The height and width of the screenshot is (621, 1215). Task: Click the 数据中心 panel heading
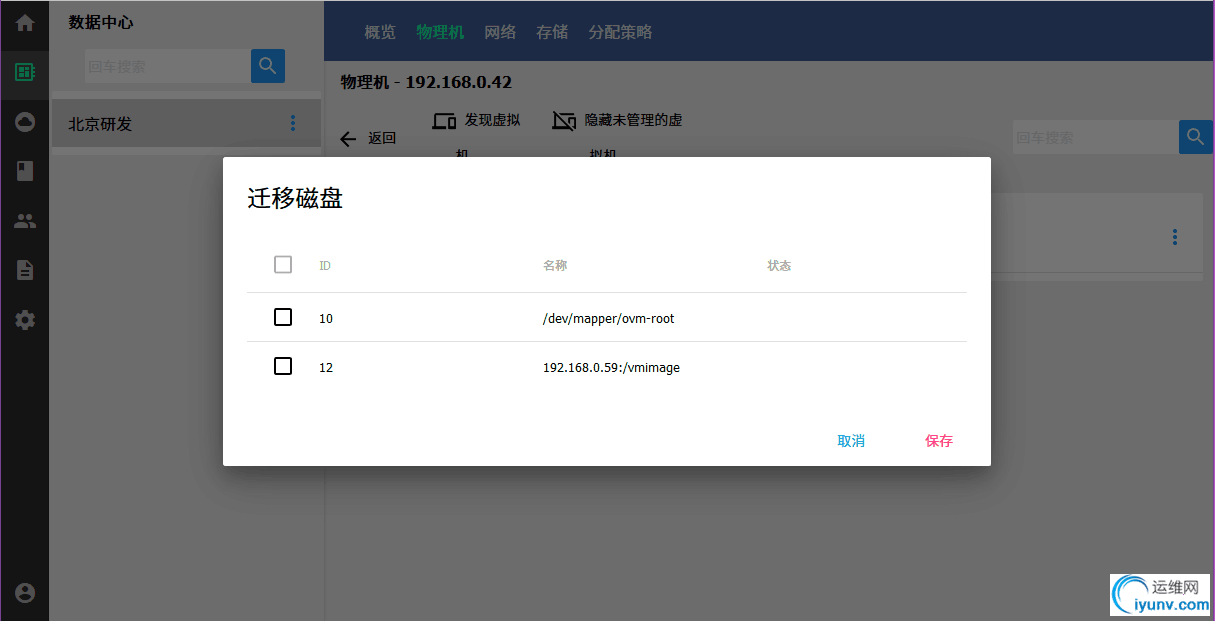point(101,22)
